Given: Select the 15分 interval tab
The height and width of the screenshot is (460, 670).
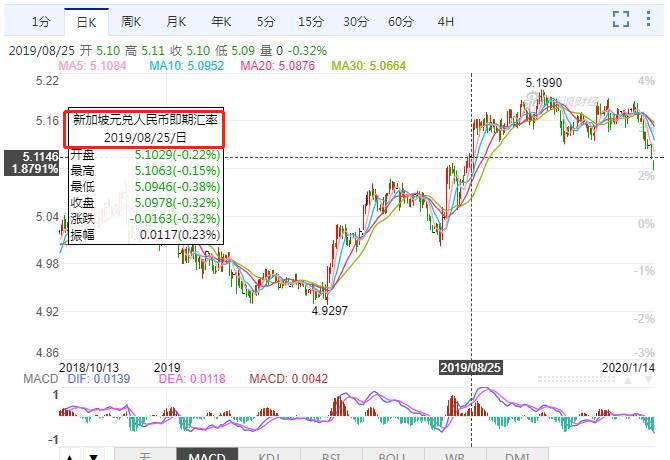Looking at the screenshot, I should pos(311,21).
